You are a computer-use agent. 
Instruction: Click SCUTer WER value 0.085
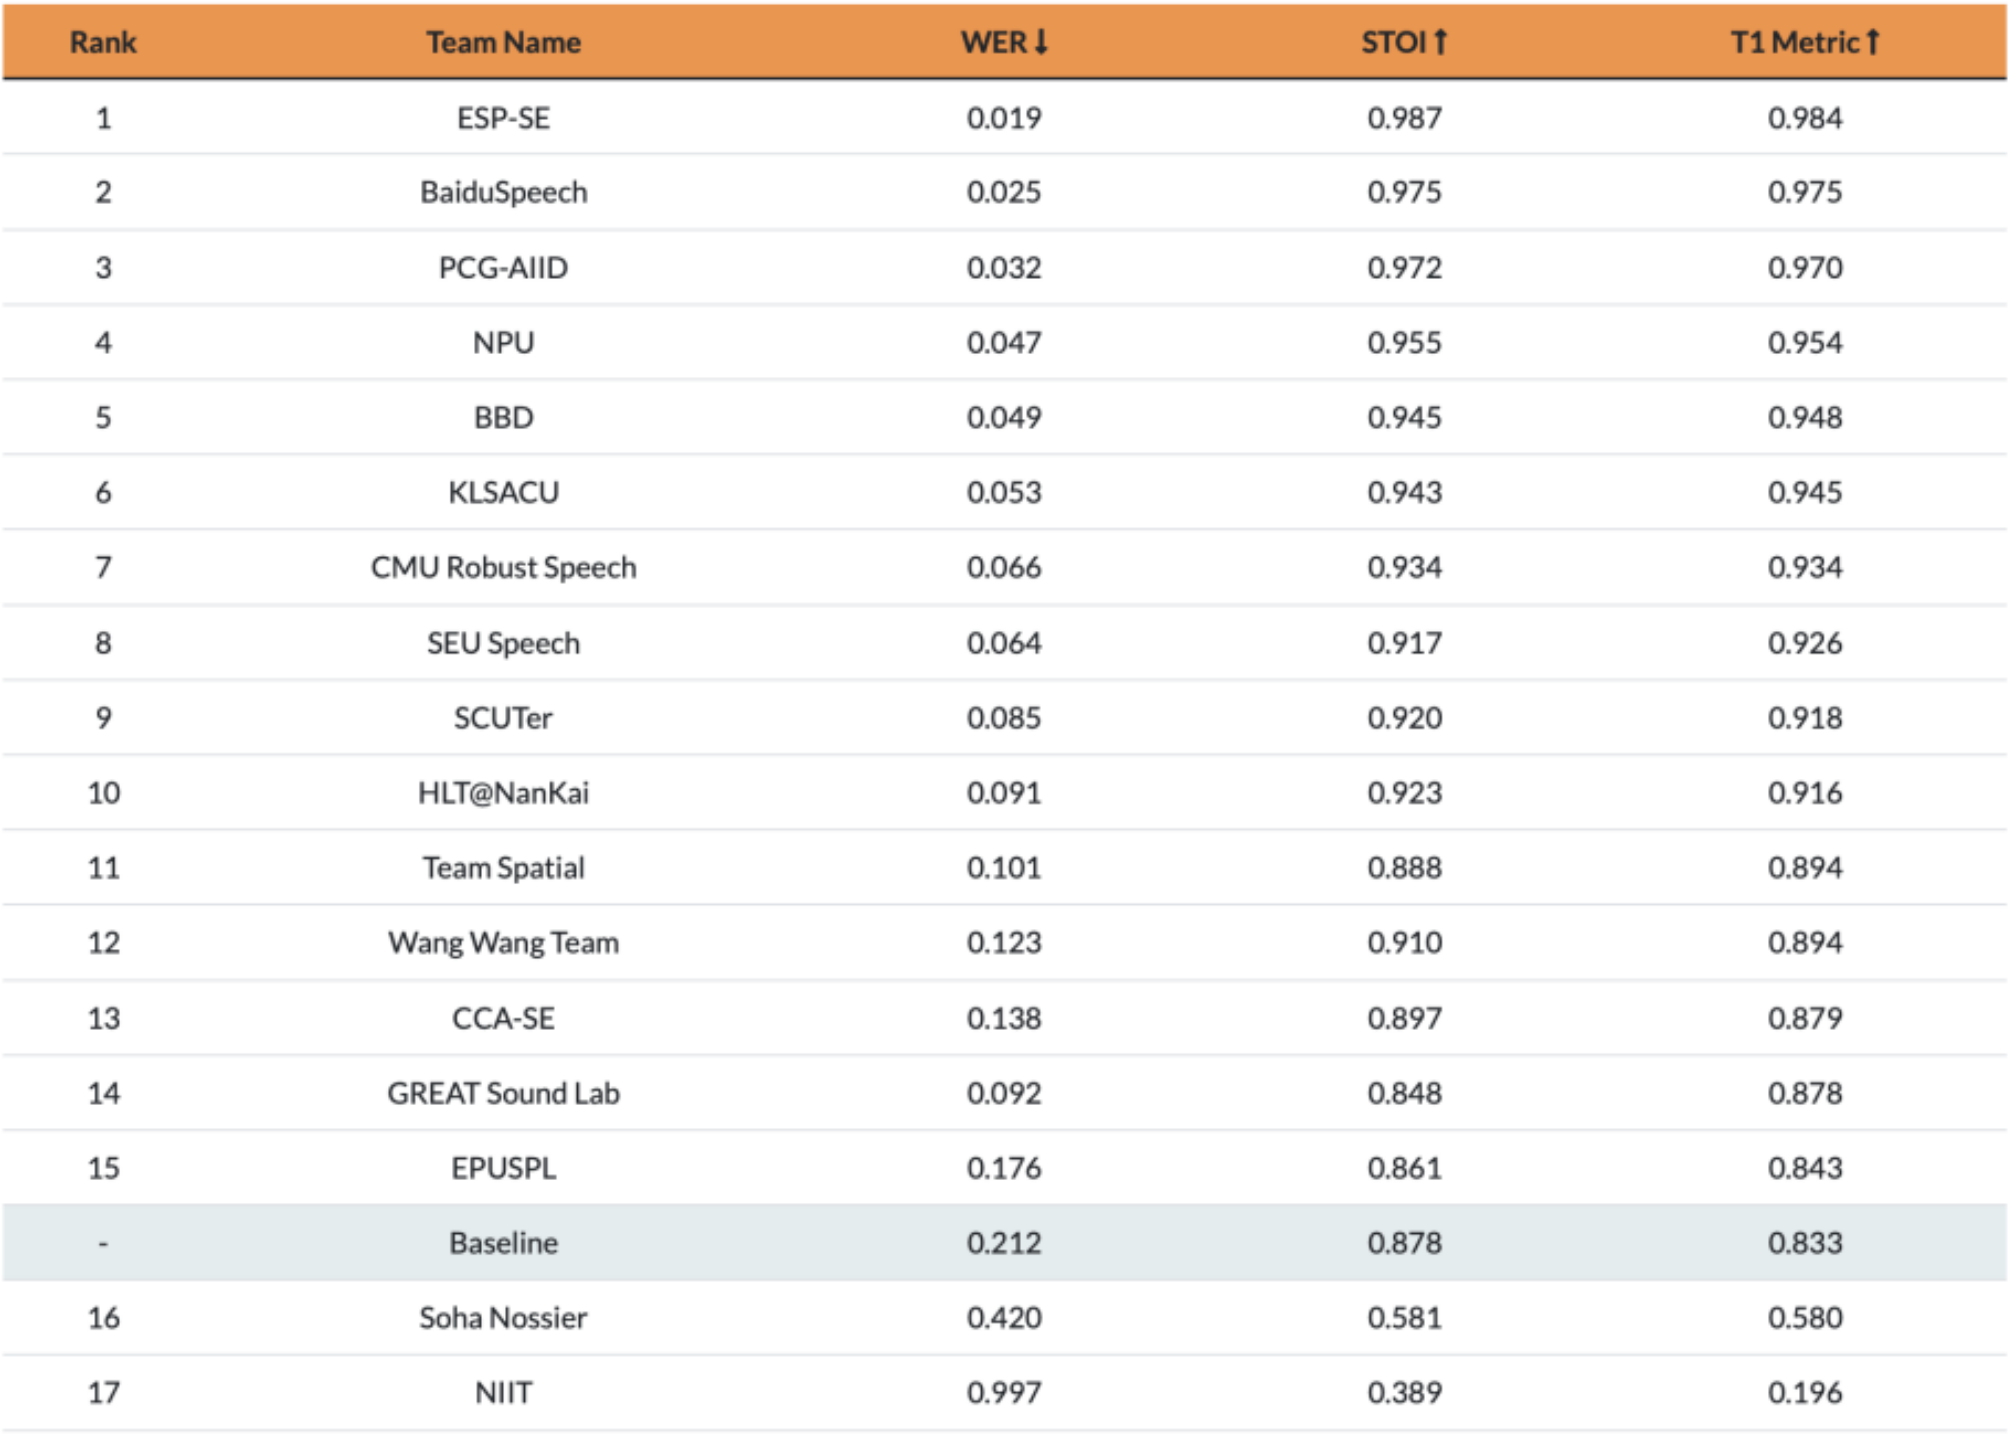pos(1004,718)
